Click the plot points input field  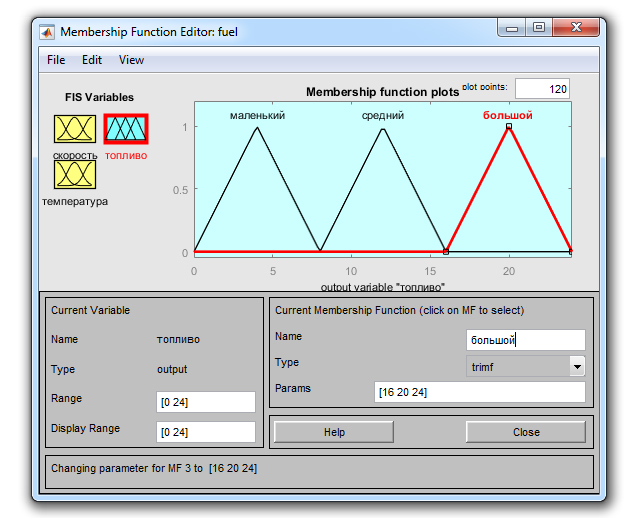pos(543,90)
